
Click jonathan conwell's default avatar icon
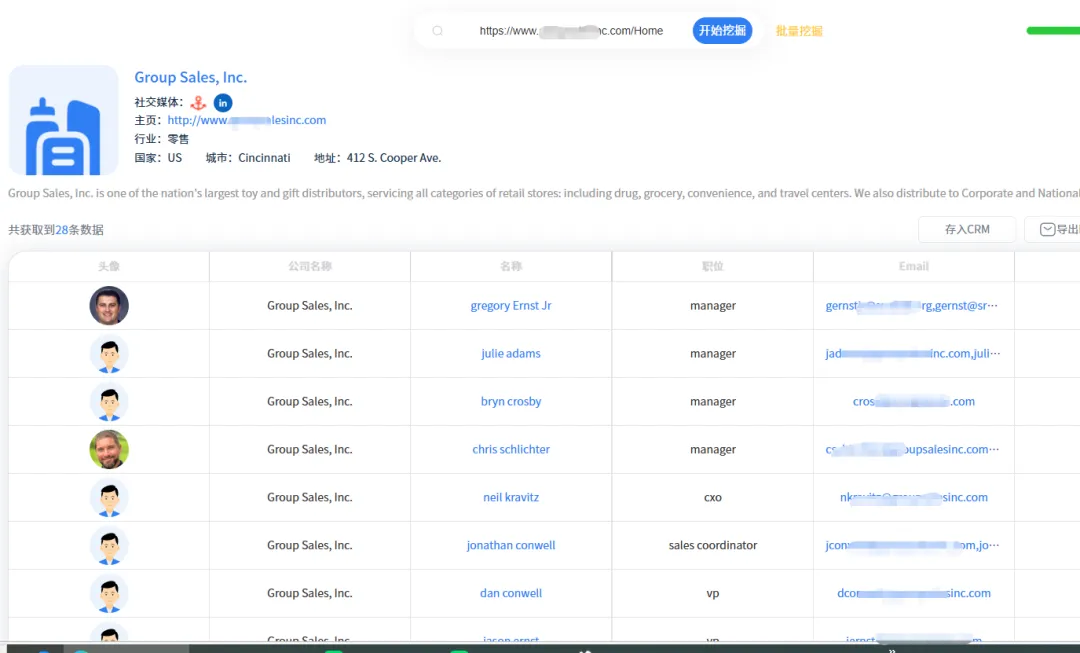click(x=109, y=546)
